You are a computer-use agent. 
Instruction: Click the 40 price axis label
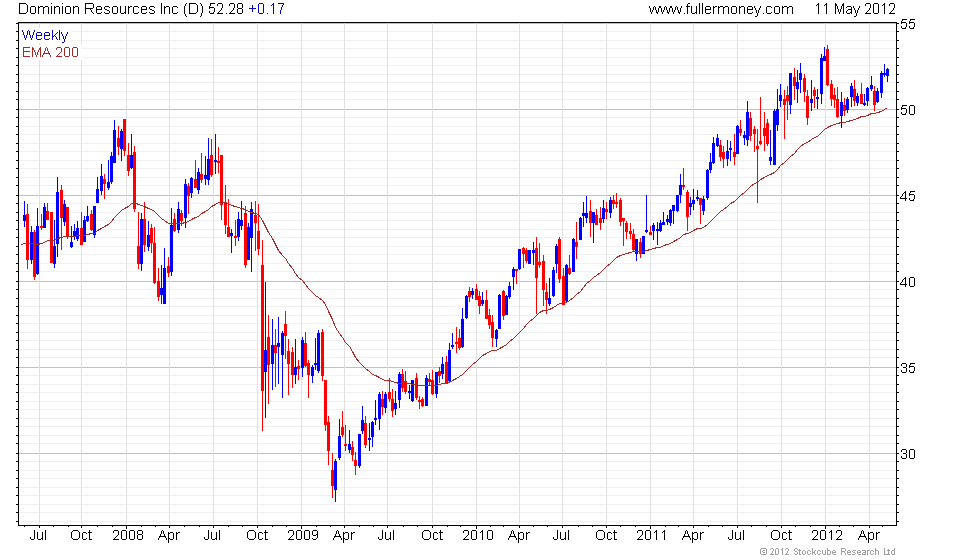point(908,282)
